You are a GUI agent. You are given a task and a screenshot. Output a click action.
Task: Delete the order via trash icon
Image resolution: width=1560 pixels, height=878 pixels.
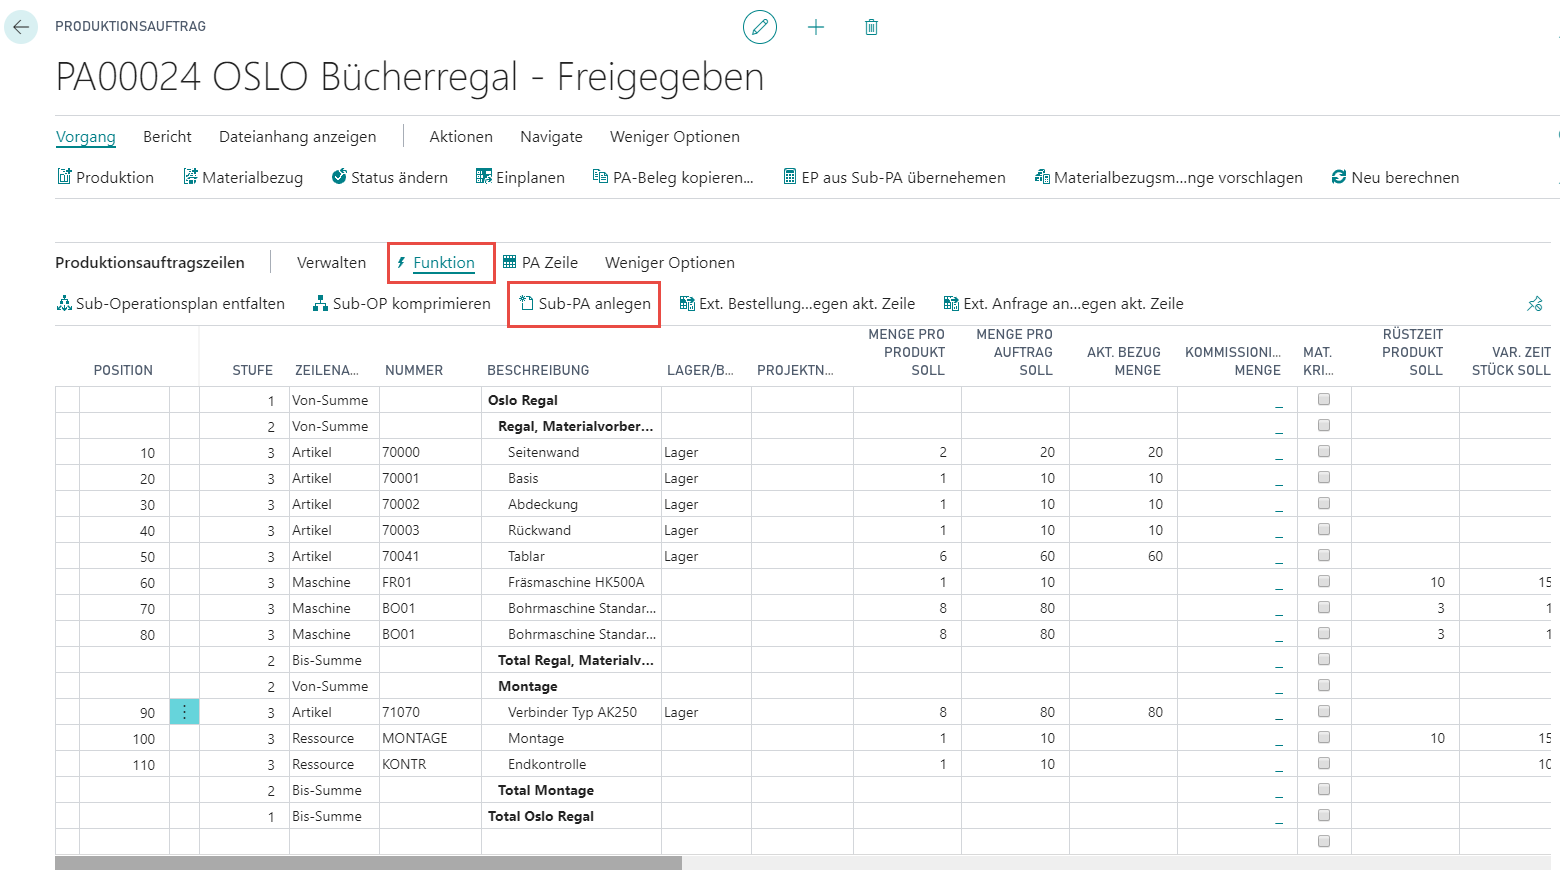pos(871,27)
